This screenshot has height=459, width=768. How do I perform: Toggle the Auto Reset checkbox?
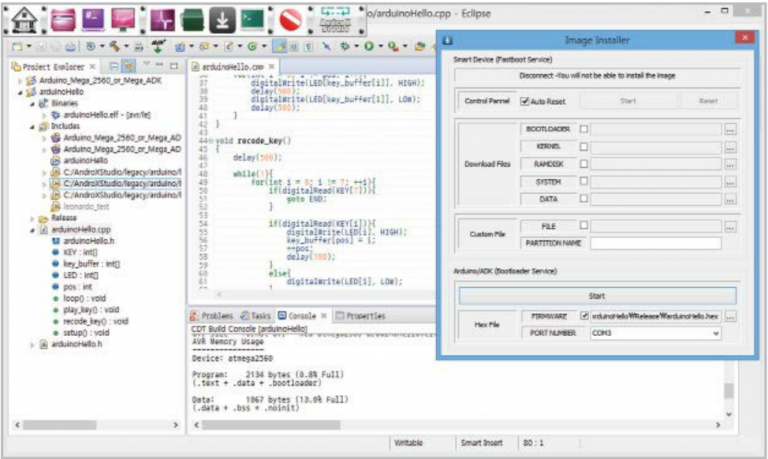(525, 101)
